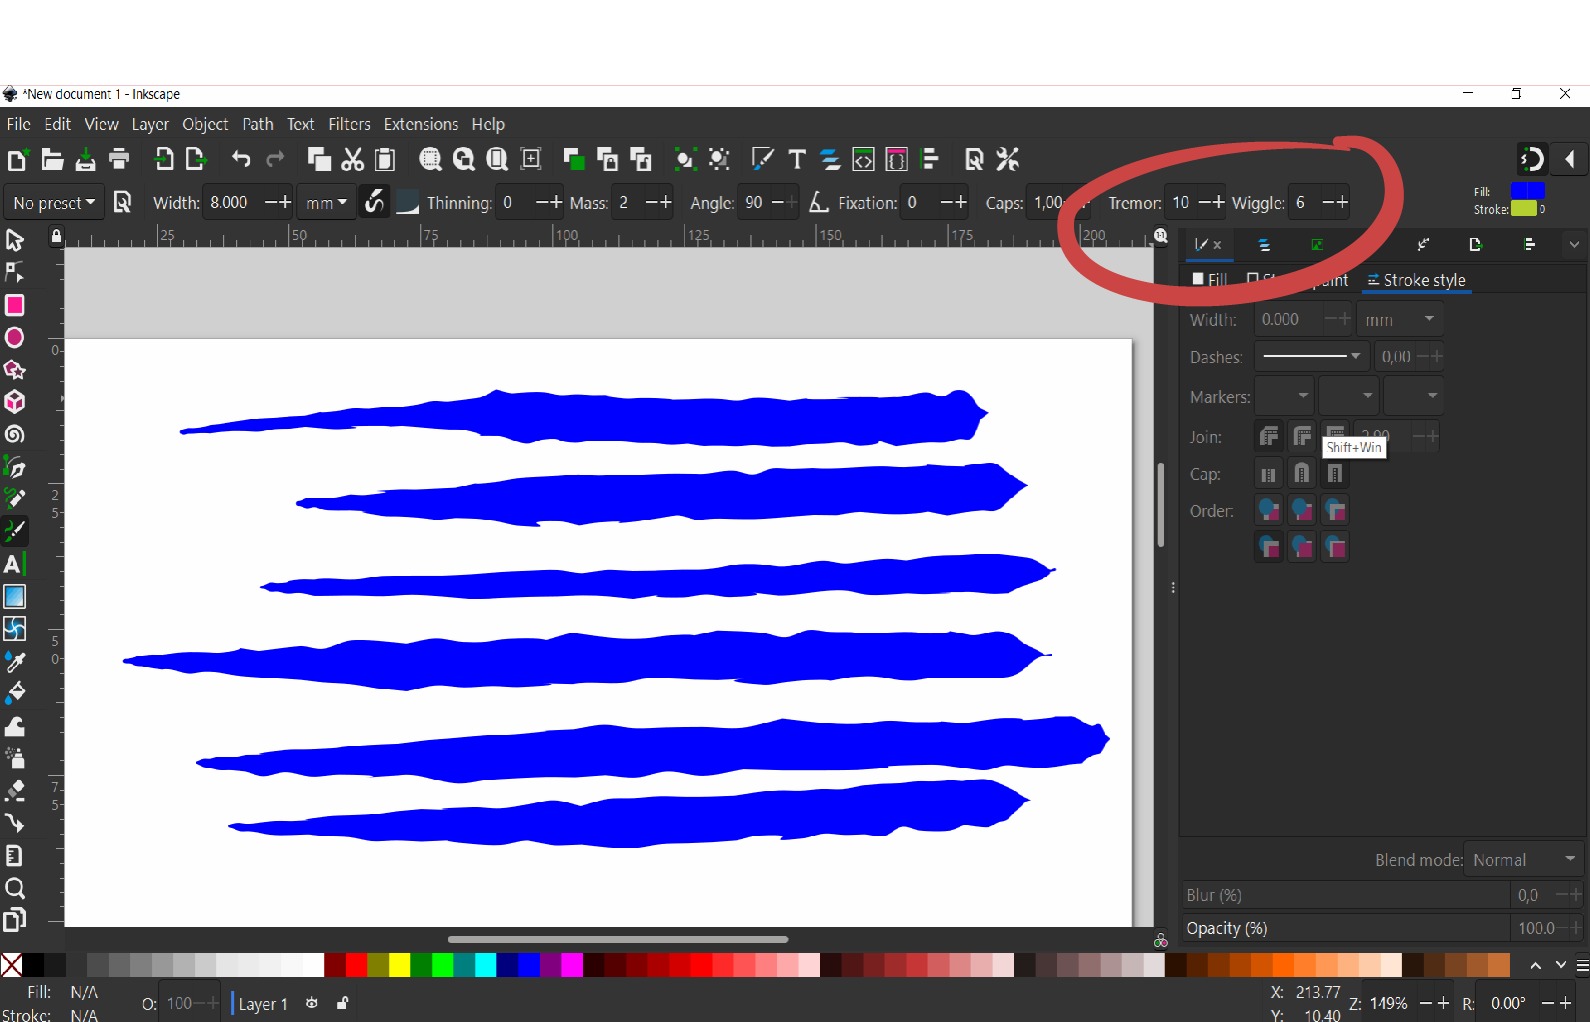Toggle Layer 1 visibility eye
The height and width of the screenshot is (1022, 1590).
(312, 1003)
